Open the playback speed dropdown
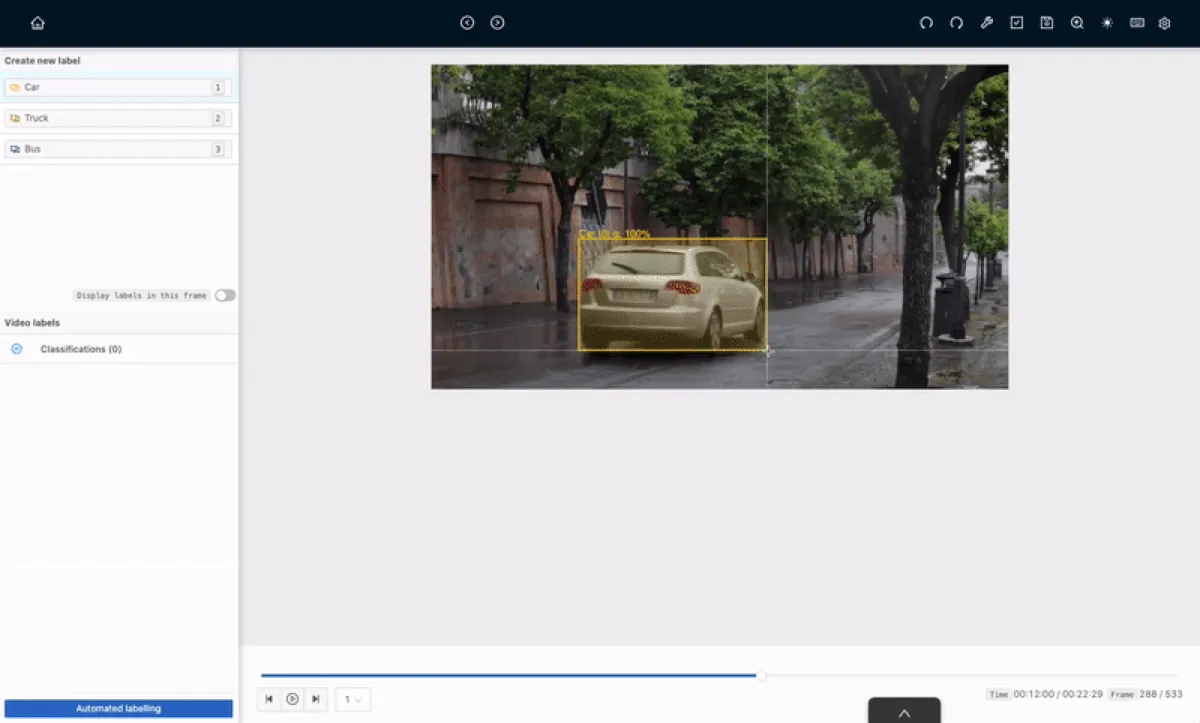The height and width of the screenshot is (723, 1200). tap(353, 700)
